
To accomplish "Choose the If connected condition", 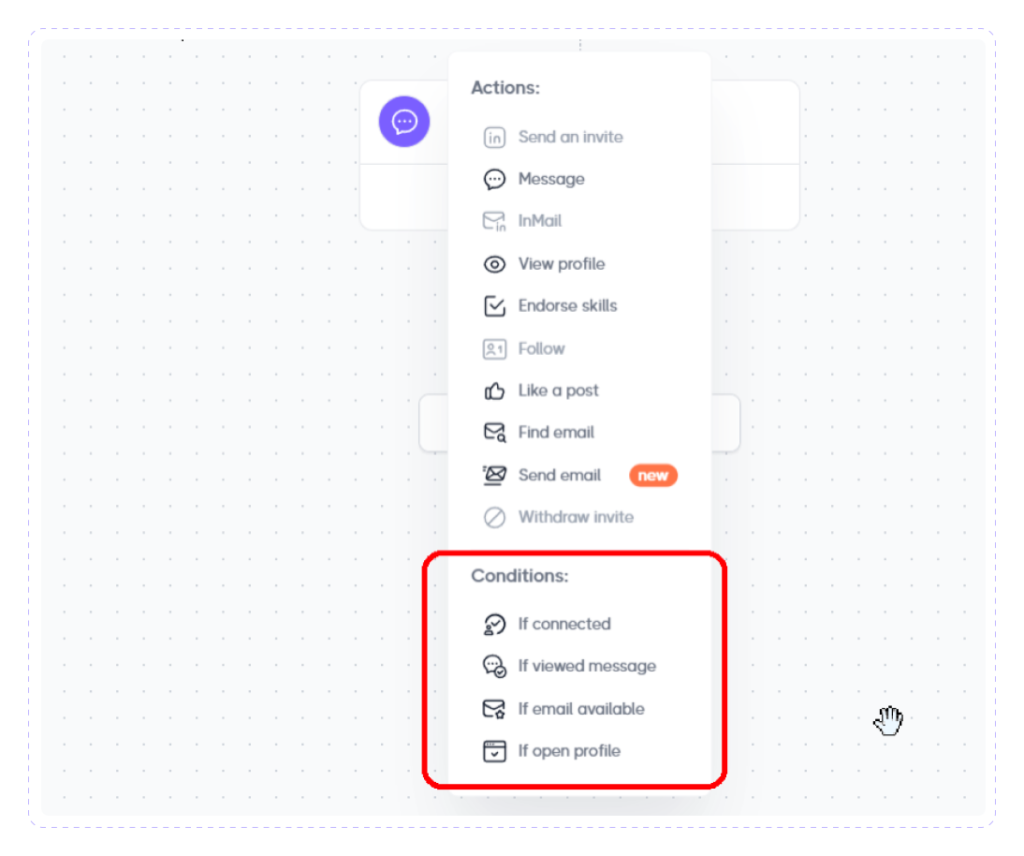I will (x=563, y=624).
